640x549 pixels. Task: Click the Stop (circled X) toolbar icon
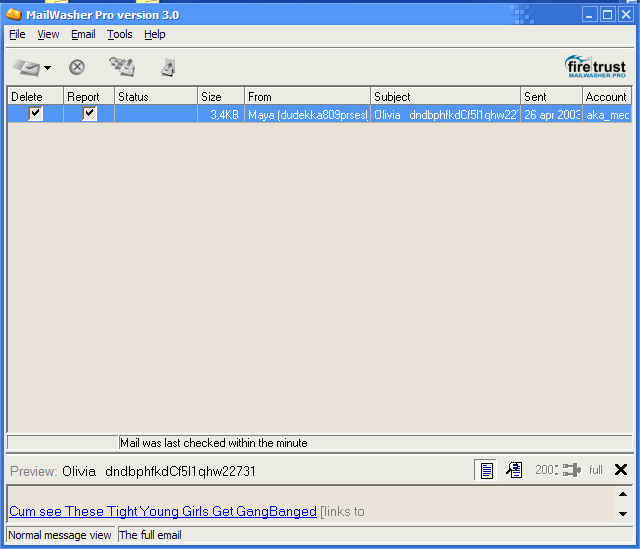point(77,67)
